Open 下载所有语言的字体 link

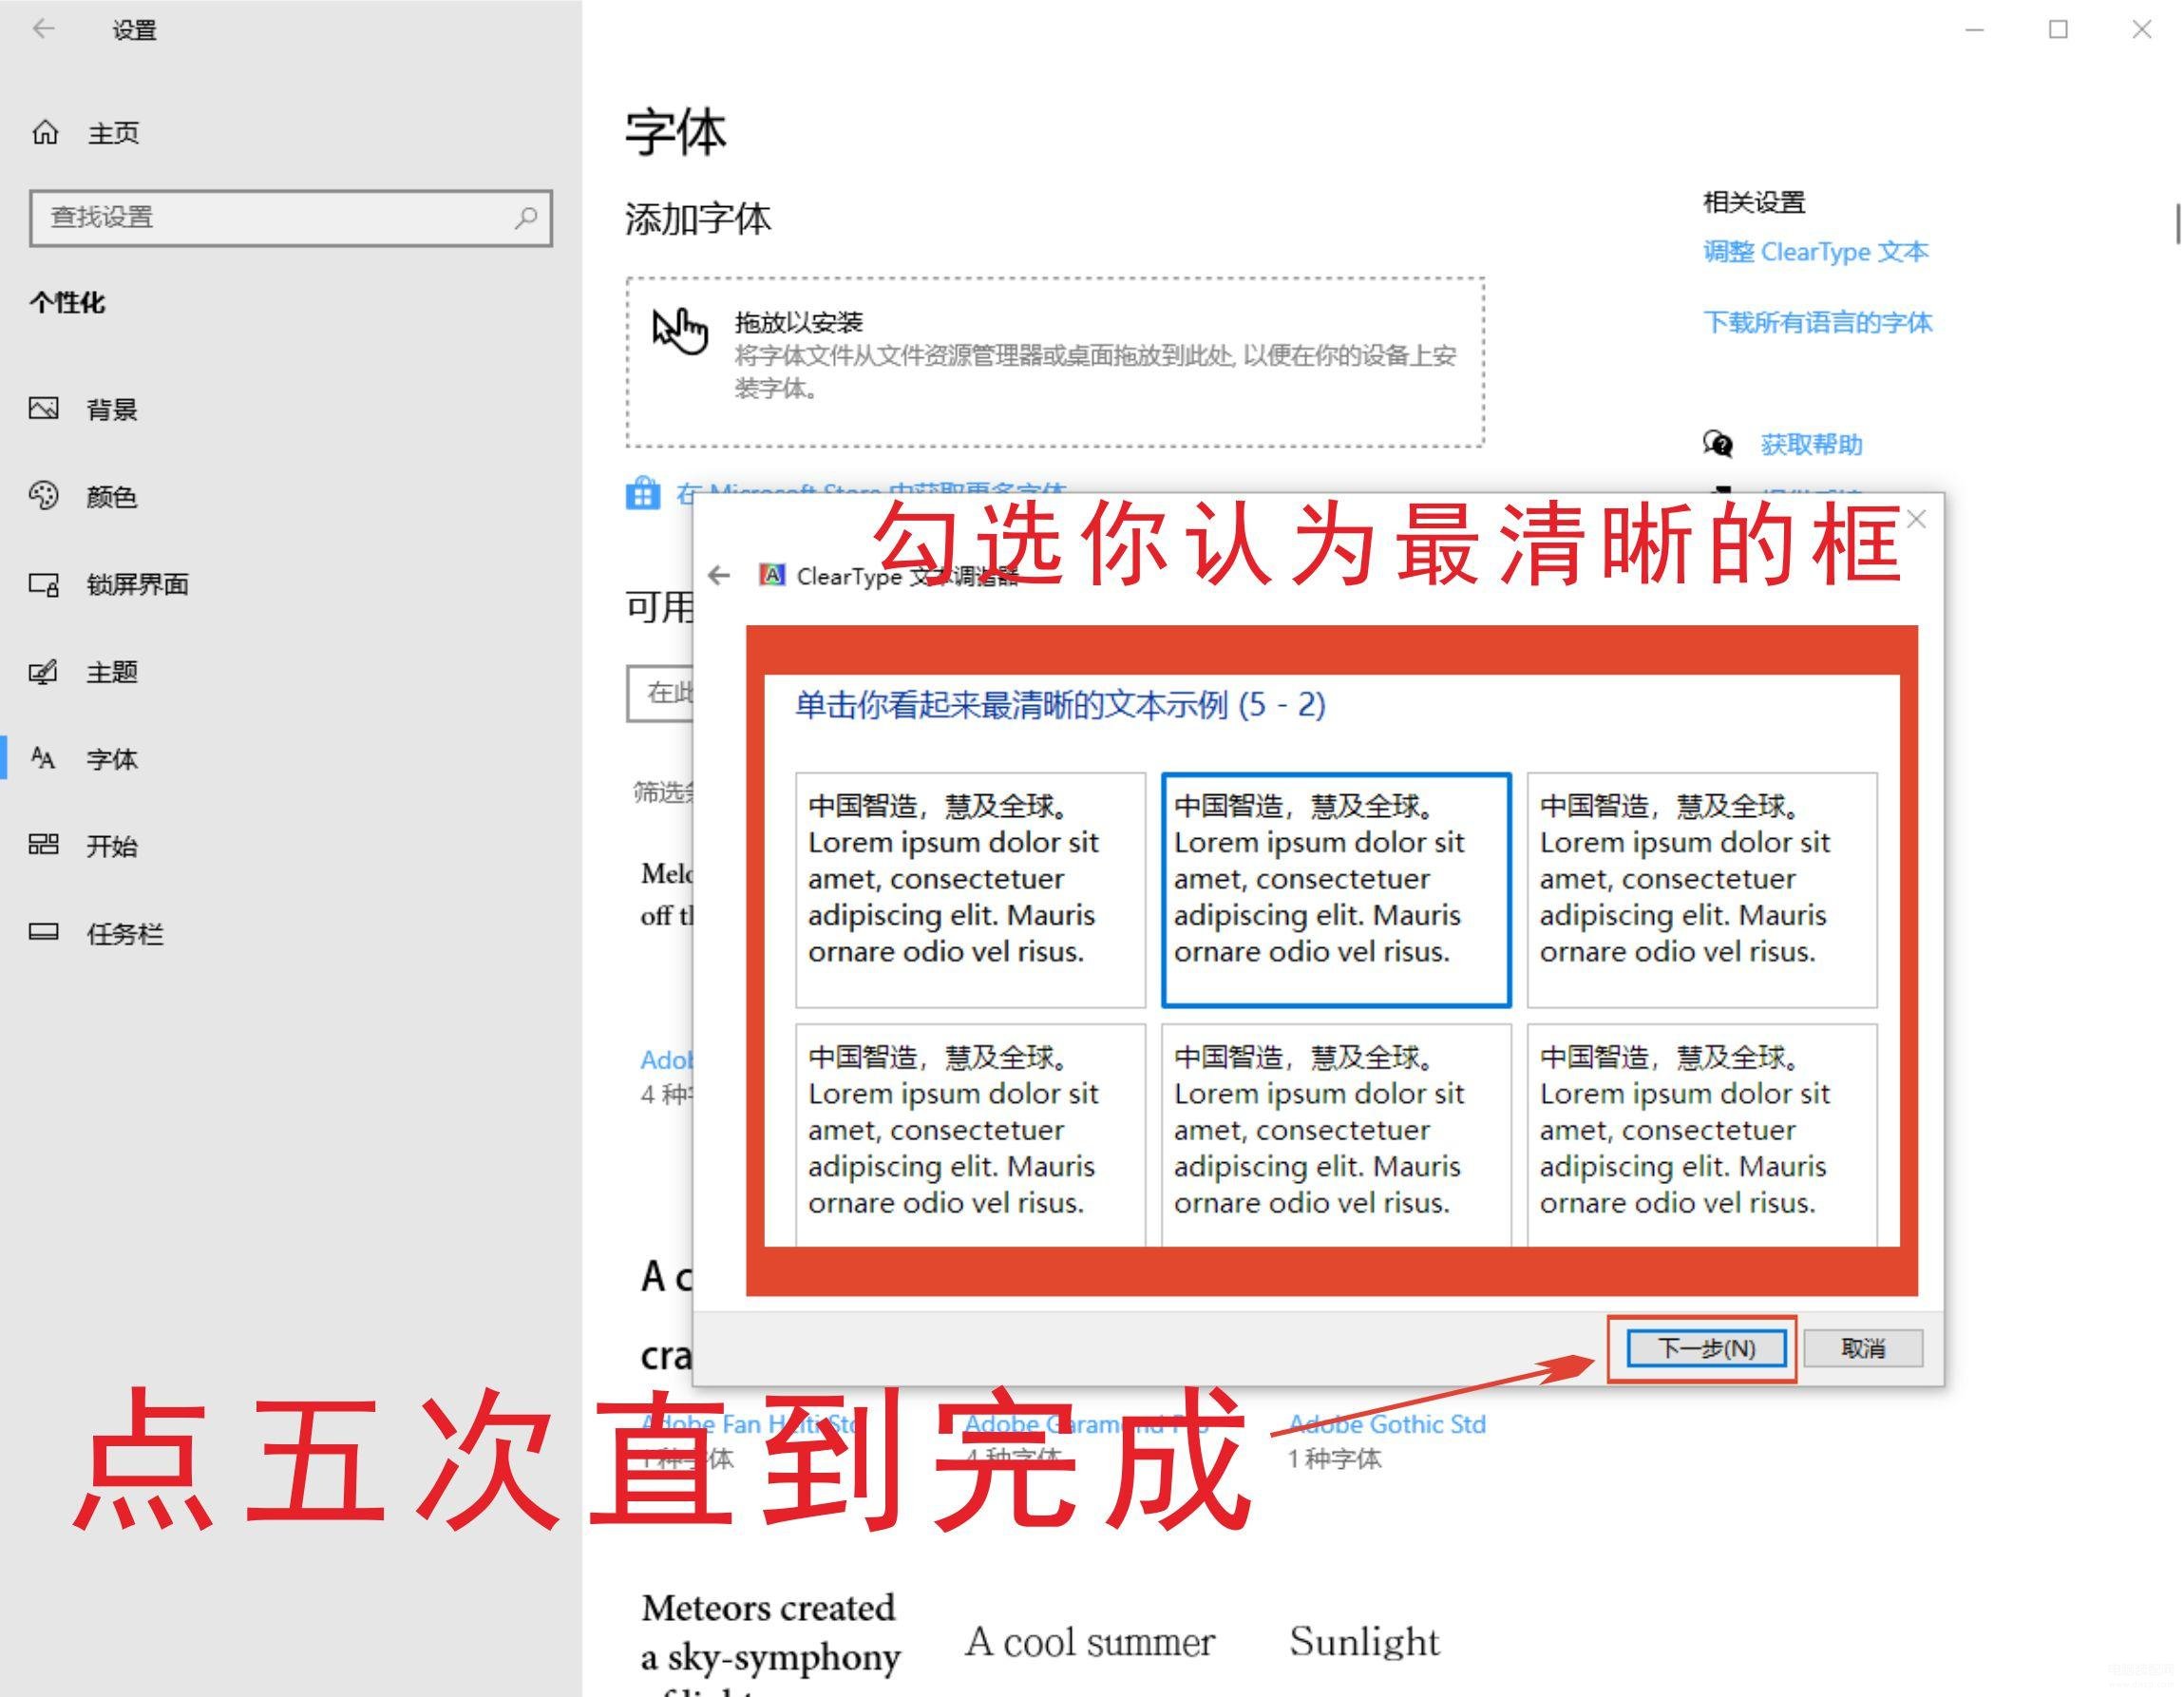tap(1817, 322)
